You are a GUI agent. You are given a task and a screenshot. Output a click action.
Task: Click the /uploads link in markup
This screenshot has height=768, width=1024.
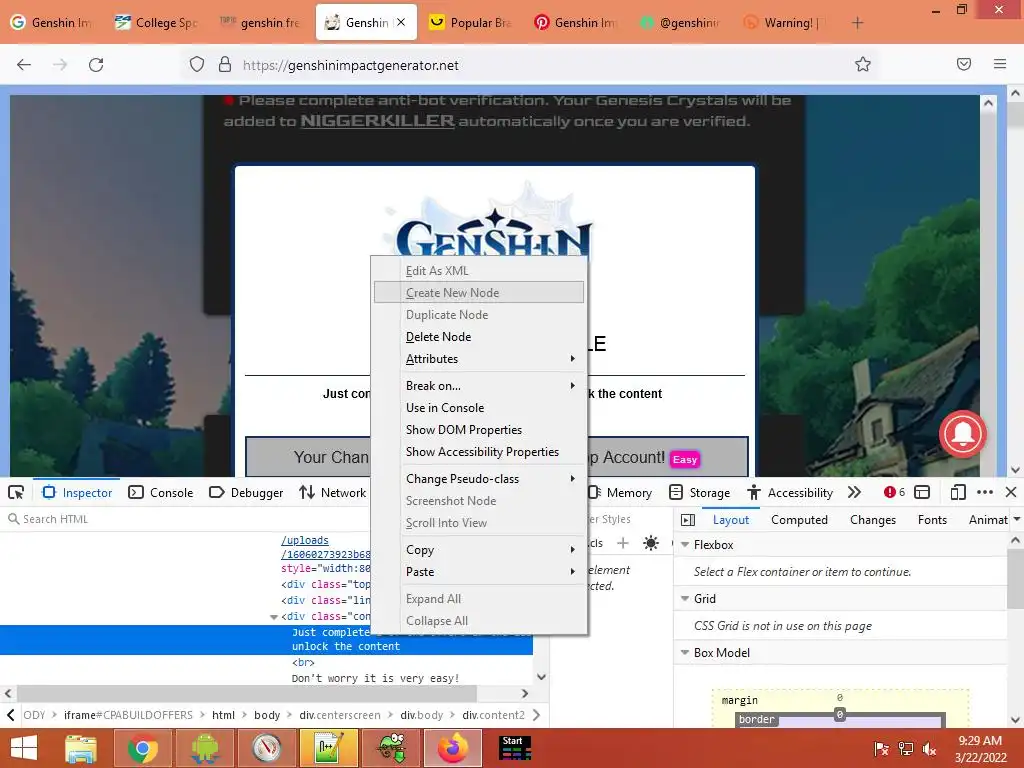click(x=305, y=541)
